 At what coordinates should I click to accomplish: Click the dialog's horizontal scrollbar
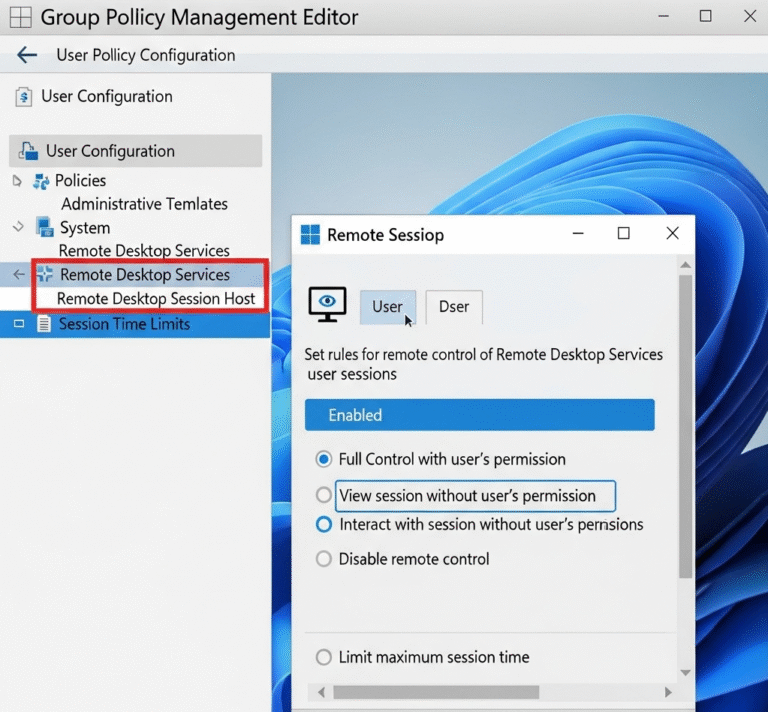(436, 692)
